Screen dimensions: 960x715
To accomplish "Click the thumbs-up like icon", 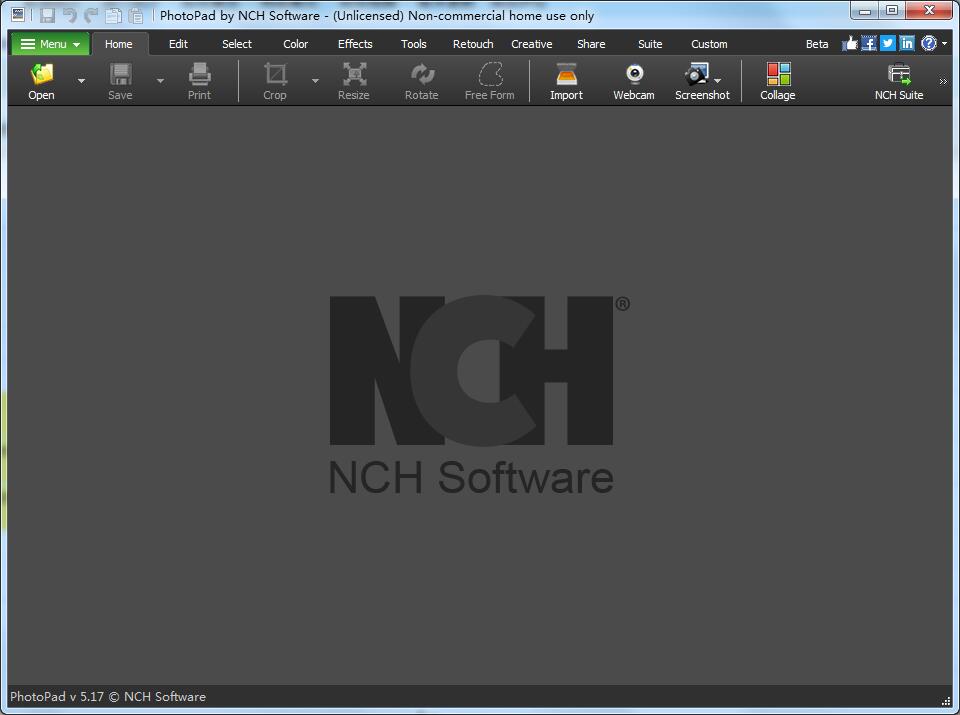I will pyautogui.click(x=850, y=43).
